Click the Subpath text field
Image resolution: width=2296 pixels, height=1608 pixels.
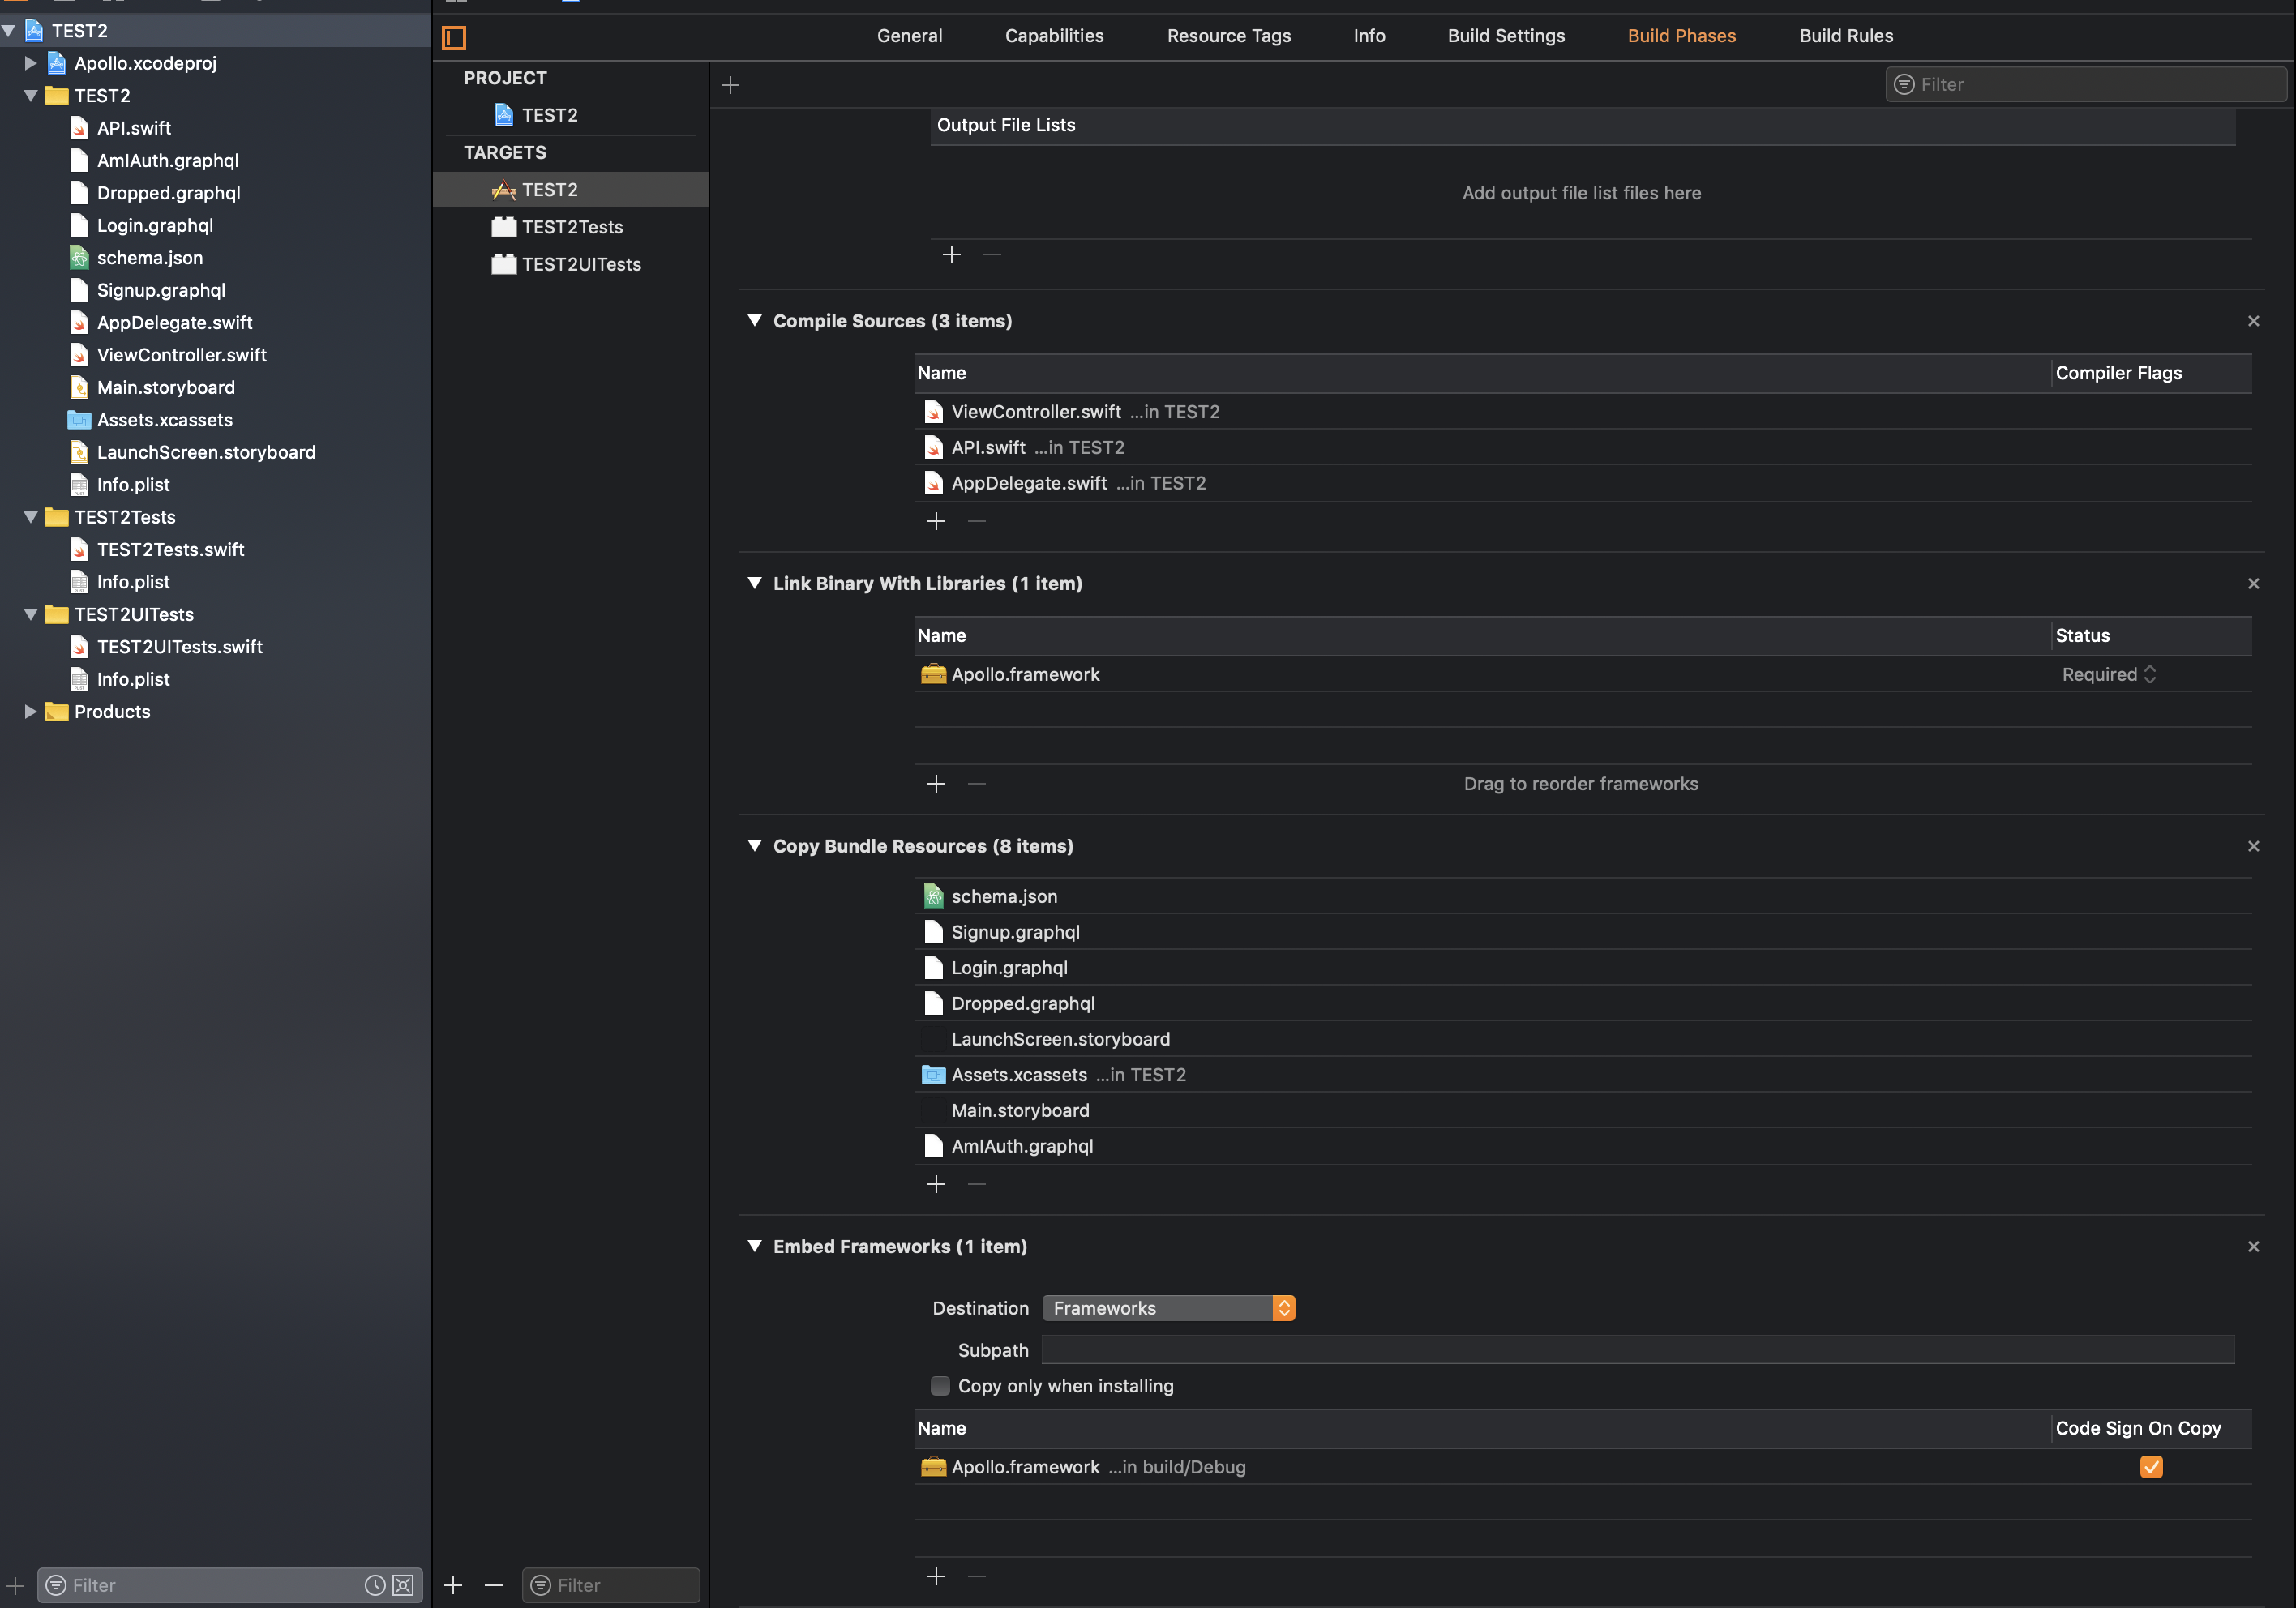pyautogui.click(x=1638, y=1350)
